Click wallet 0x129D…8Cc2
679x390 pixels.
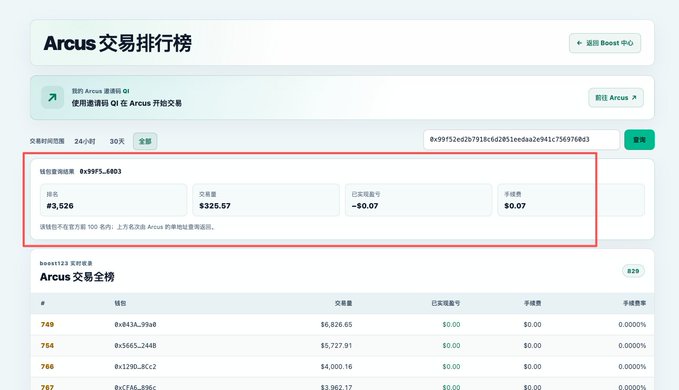point(135,367)
